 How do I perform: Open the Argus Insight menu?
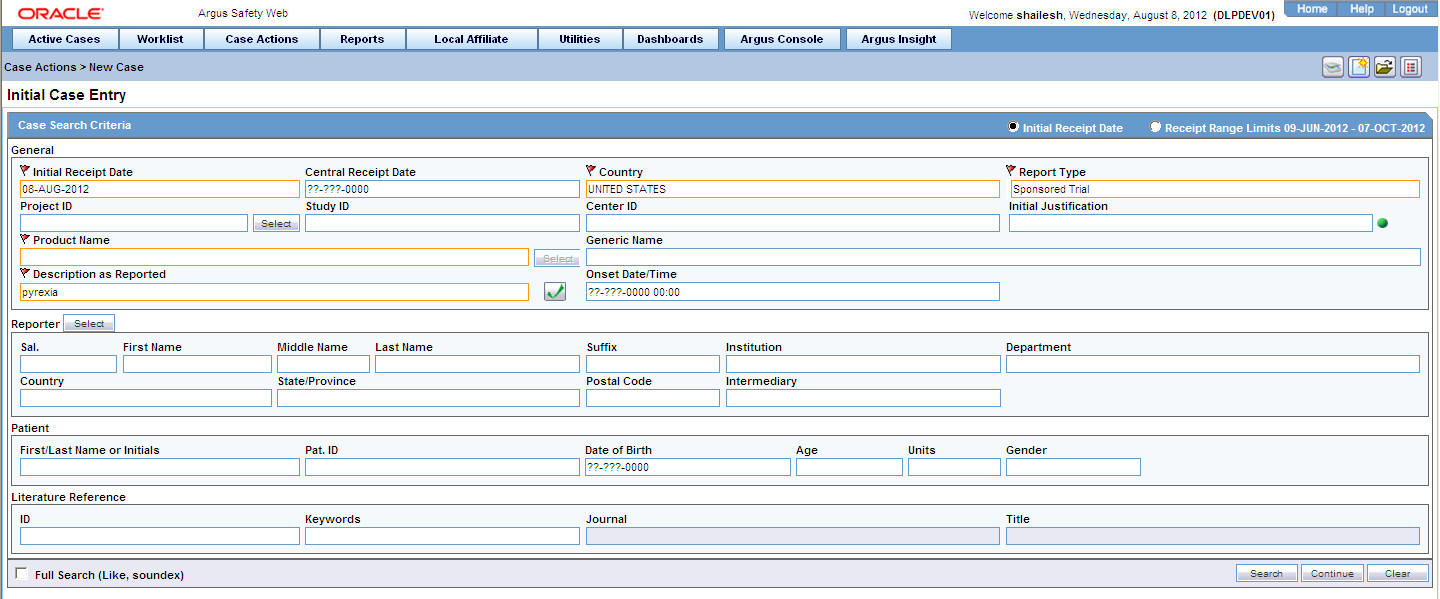(x=899, y=39)
